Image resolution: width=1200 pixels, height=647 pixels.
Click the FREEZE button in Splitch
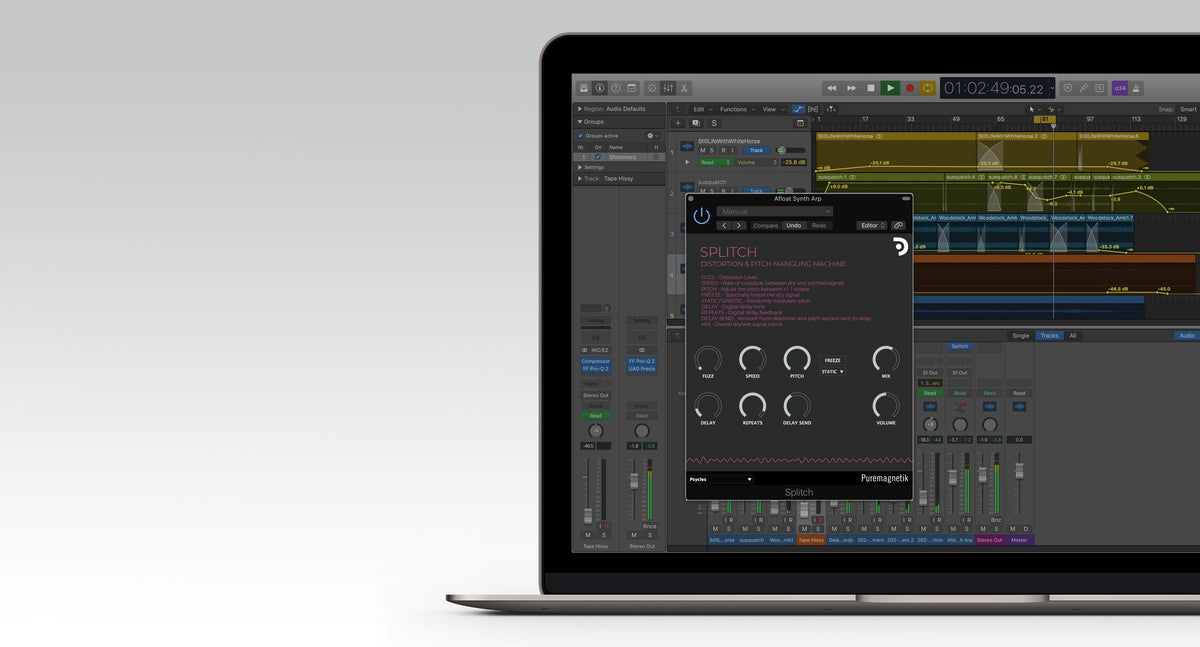tap(832, 360)
